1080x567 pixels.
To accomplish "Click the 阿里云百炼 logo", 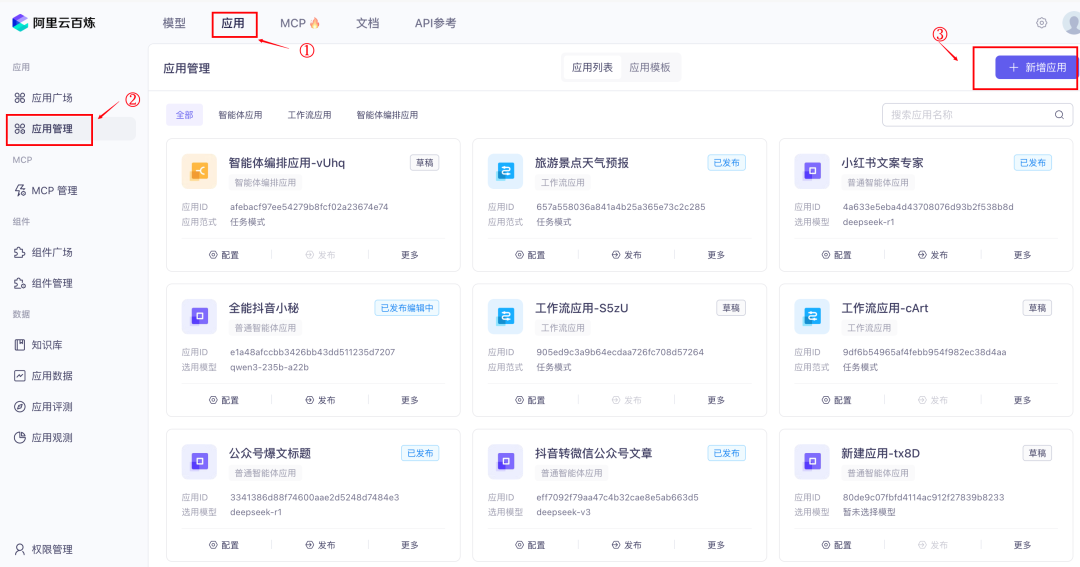I will point(54,23).
